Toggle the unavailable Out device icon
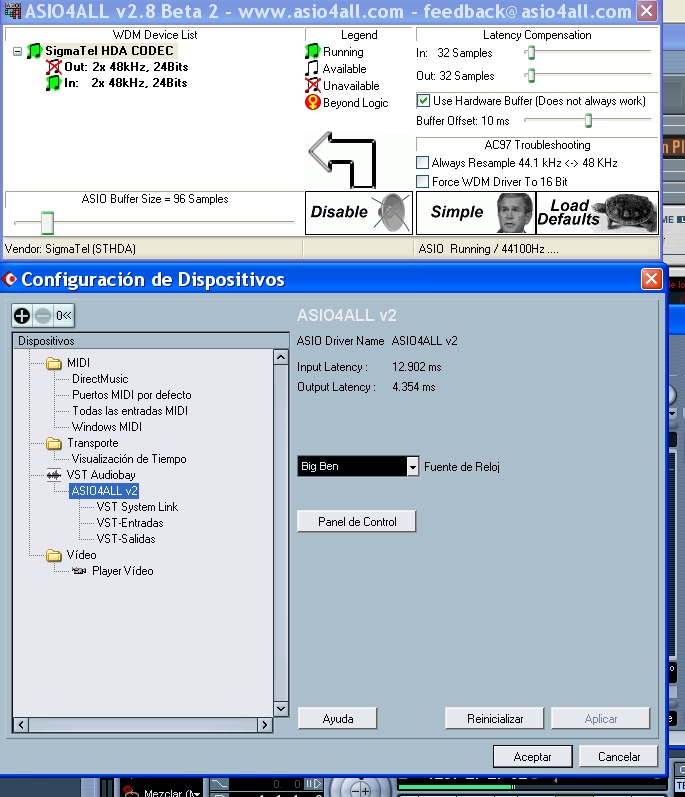Screen dimensions: 685x797 [x=53, y=67]
